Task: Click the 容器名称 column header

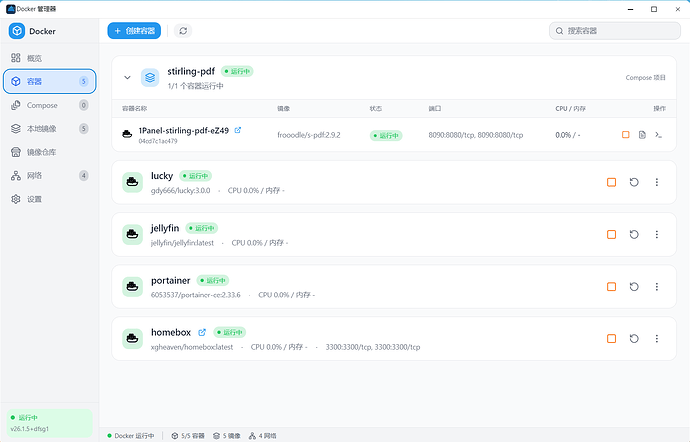Action: [x=134, y=108]
